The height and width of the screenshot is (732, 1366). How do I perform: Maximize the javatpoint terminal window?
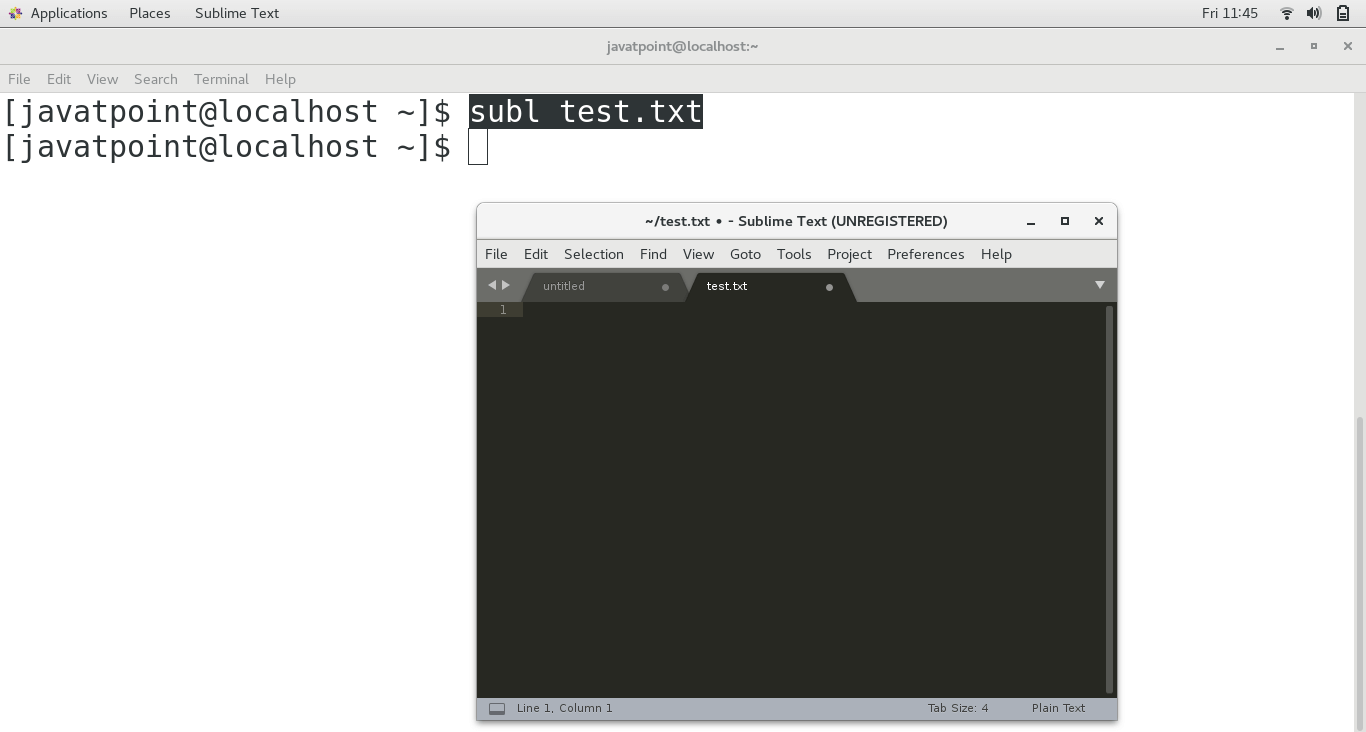pos(1314,46)
